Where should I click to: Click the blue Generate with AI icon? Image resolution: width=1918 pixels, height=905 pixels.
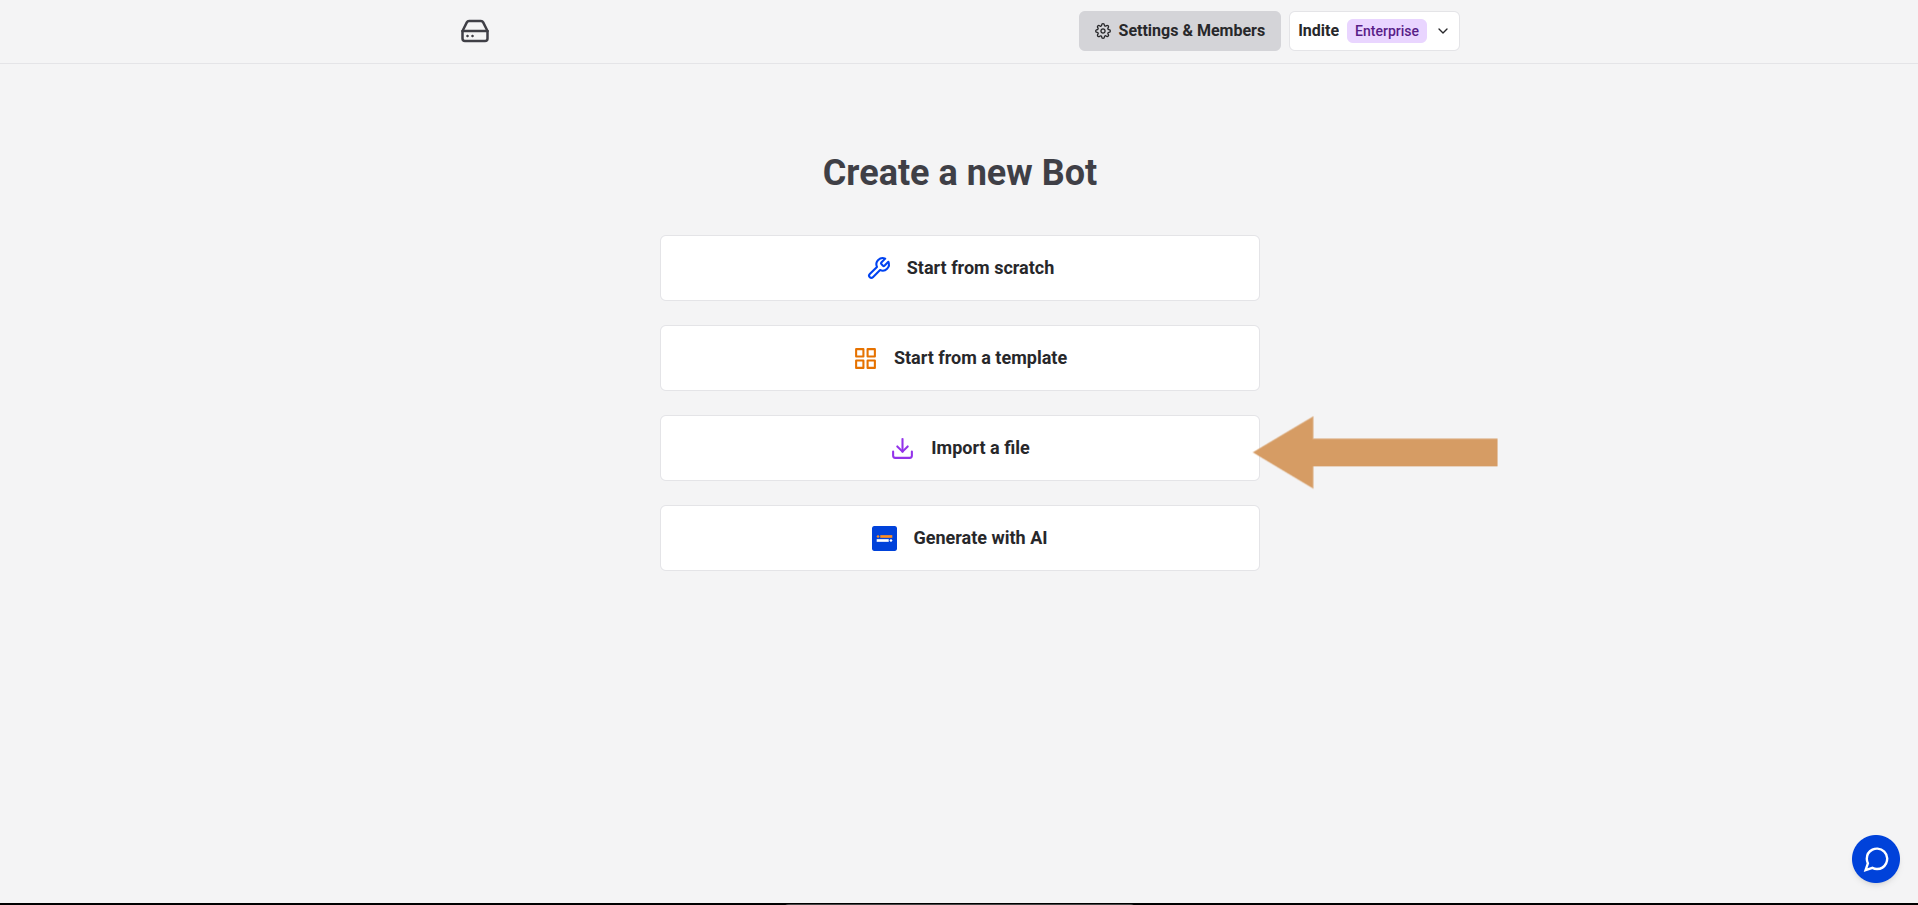(x=884, y=538)
